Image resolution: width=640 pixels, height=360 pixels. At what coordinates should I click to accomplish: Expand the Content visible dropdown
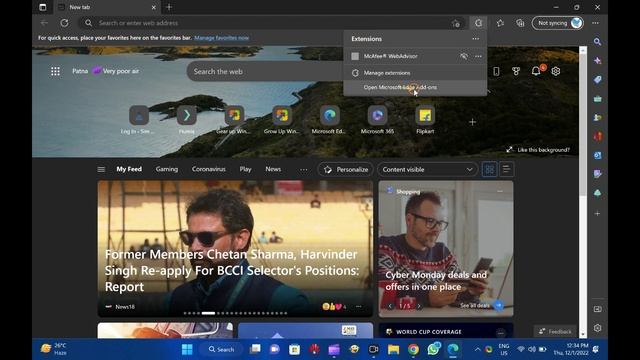[427, 169]
